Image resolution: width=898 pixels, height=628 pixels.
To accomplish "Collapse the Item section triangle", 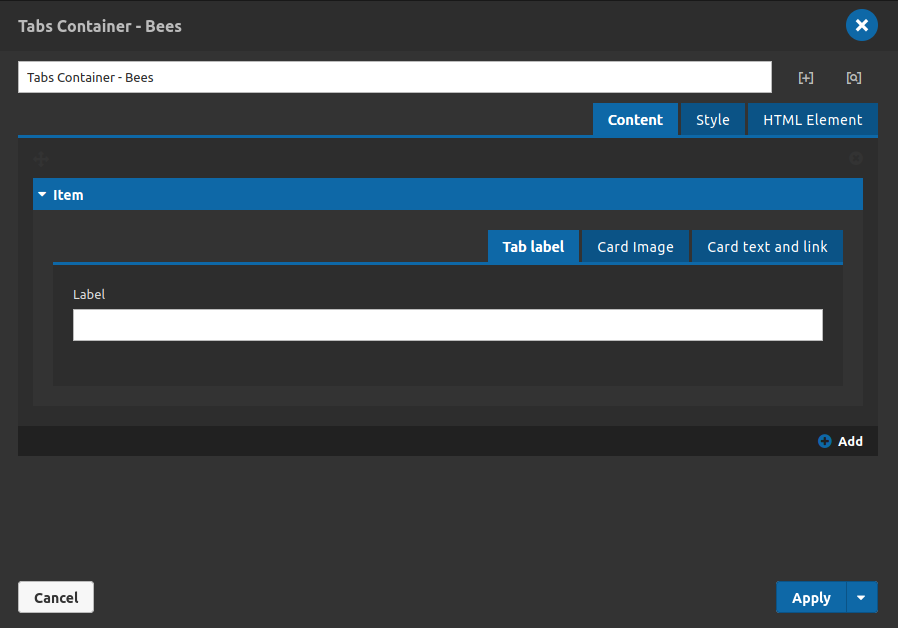I will pos(42,195).
